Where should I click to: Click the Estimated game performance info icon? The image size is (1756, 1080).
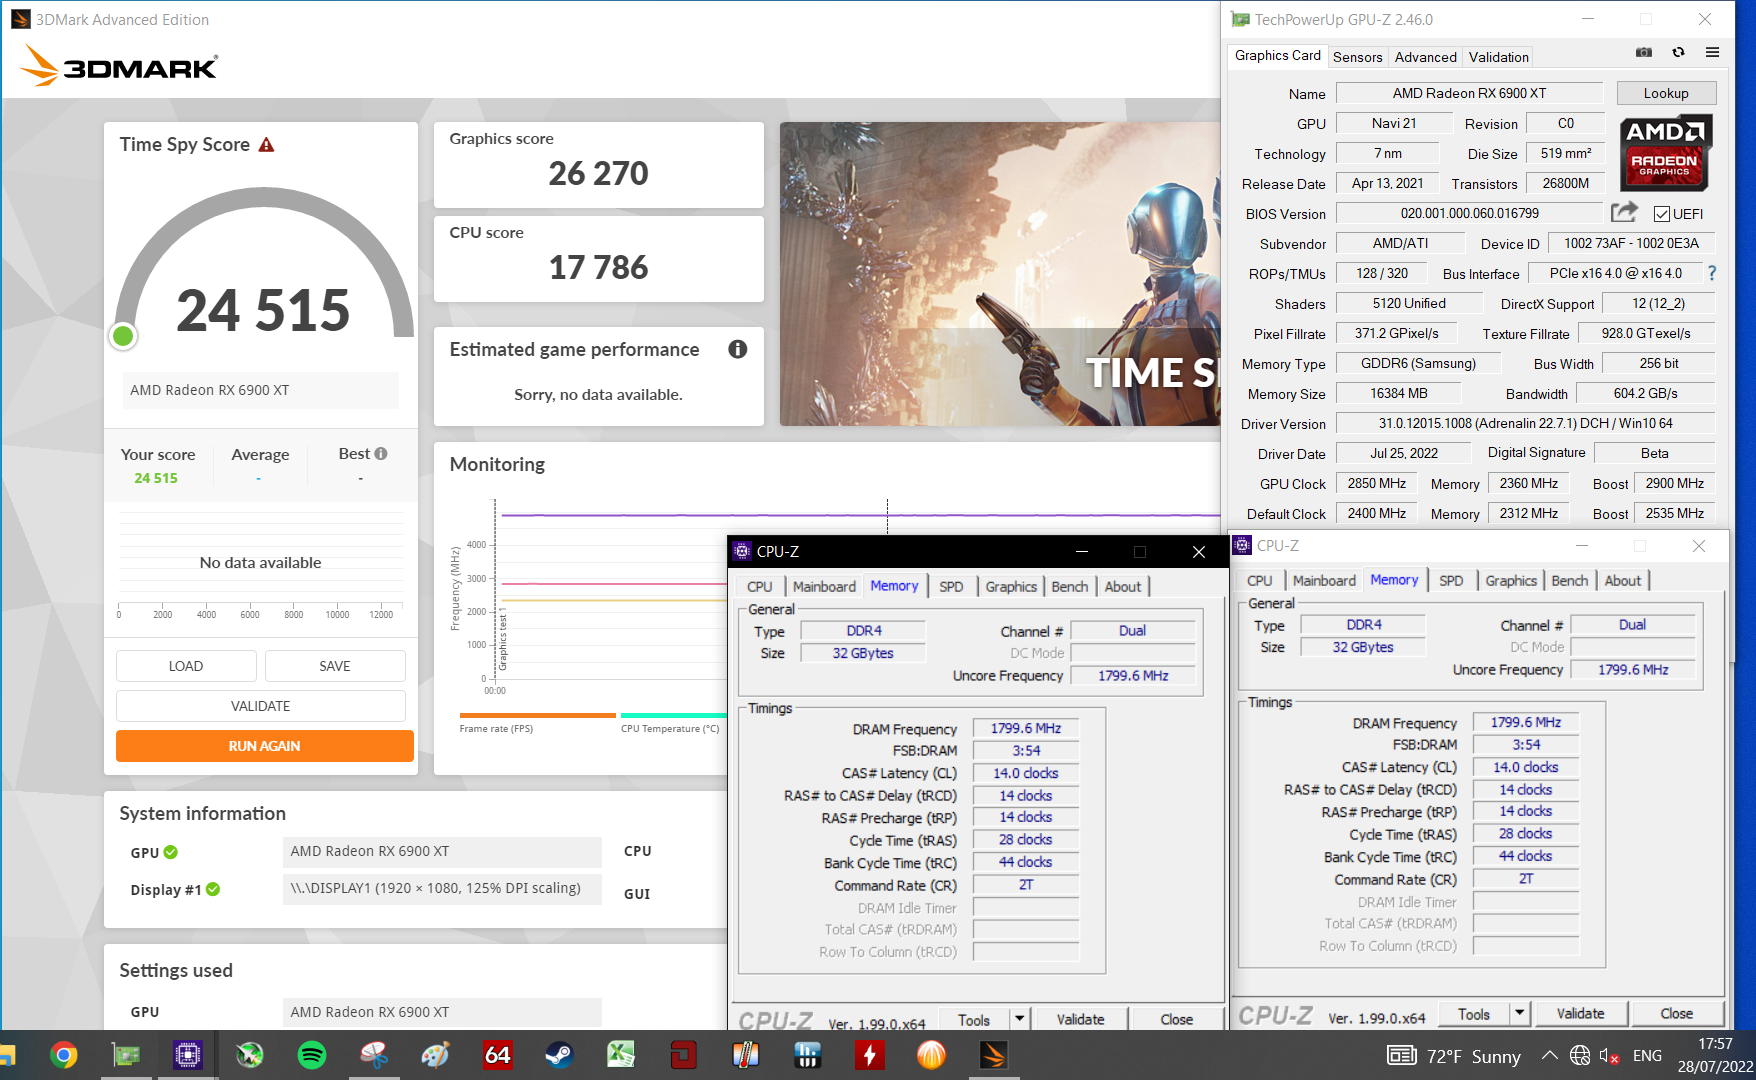point(737,349)
